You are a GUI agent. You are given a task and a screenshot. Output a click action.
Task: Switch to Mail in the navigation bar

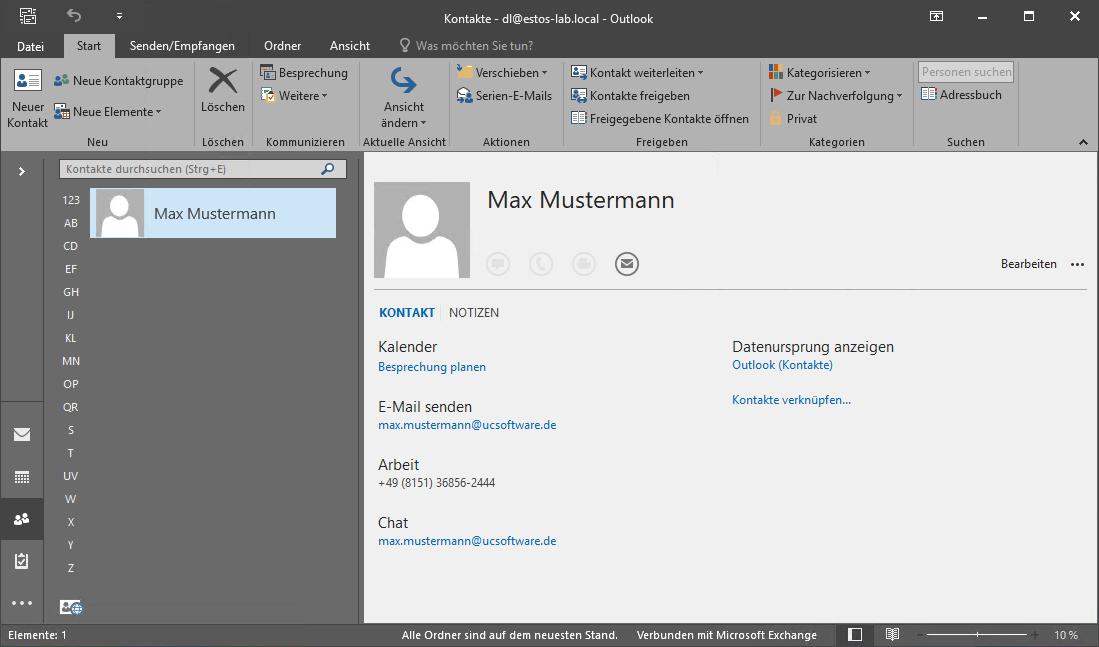(22, 435)
